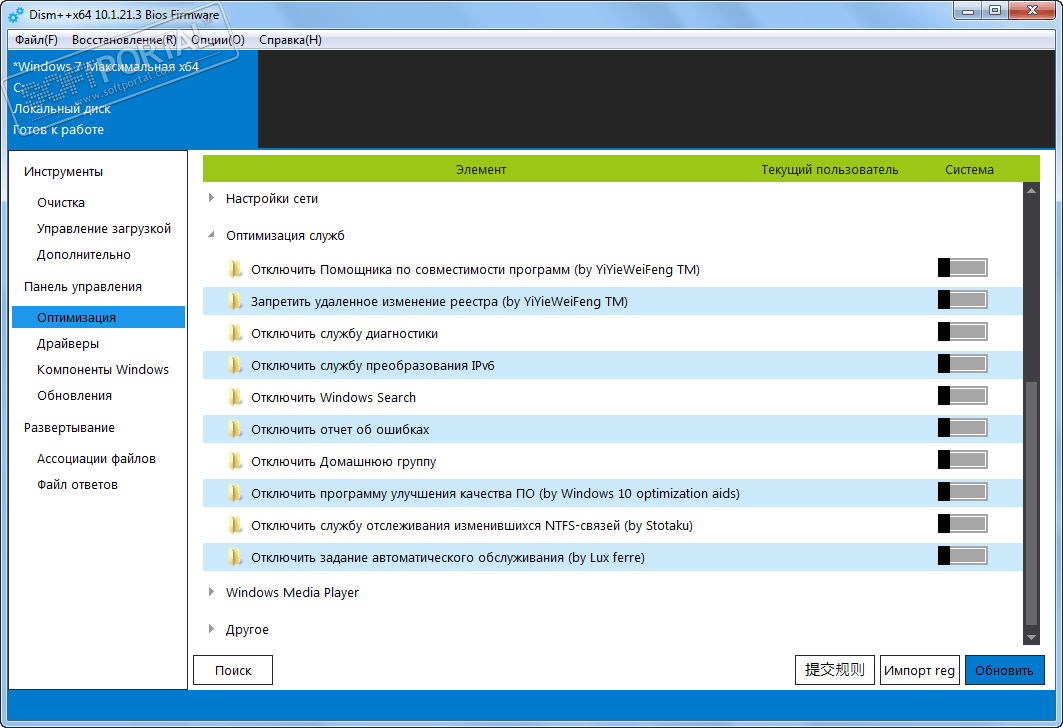Viewport: 1063px width, 728px height.
Task: Select 'Драйверы' in the sidebar
Action: pos(68,344)
